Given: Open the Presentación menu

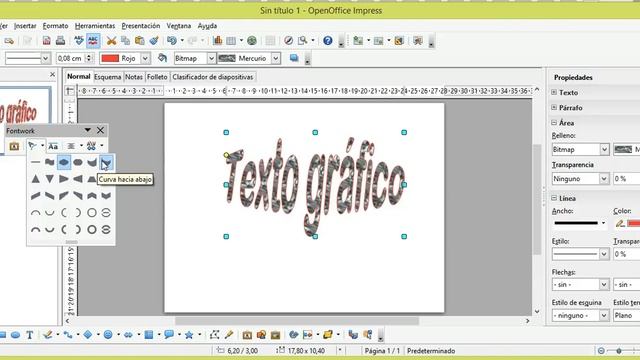Looking at the screenshot, I should pyautogui.click(x=141, y=26).
